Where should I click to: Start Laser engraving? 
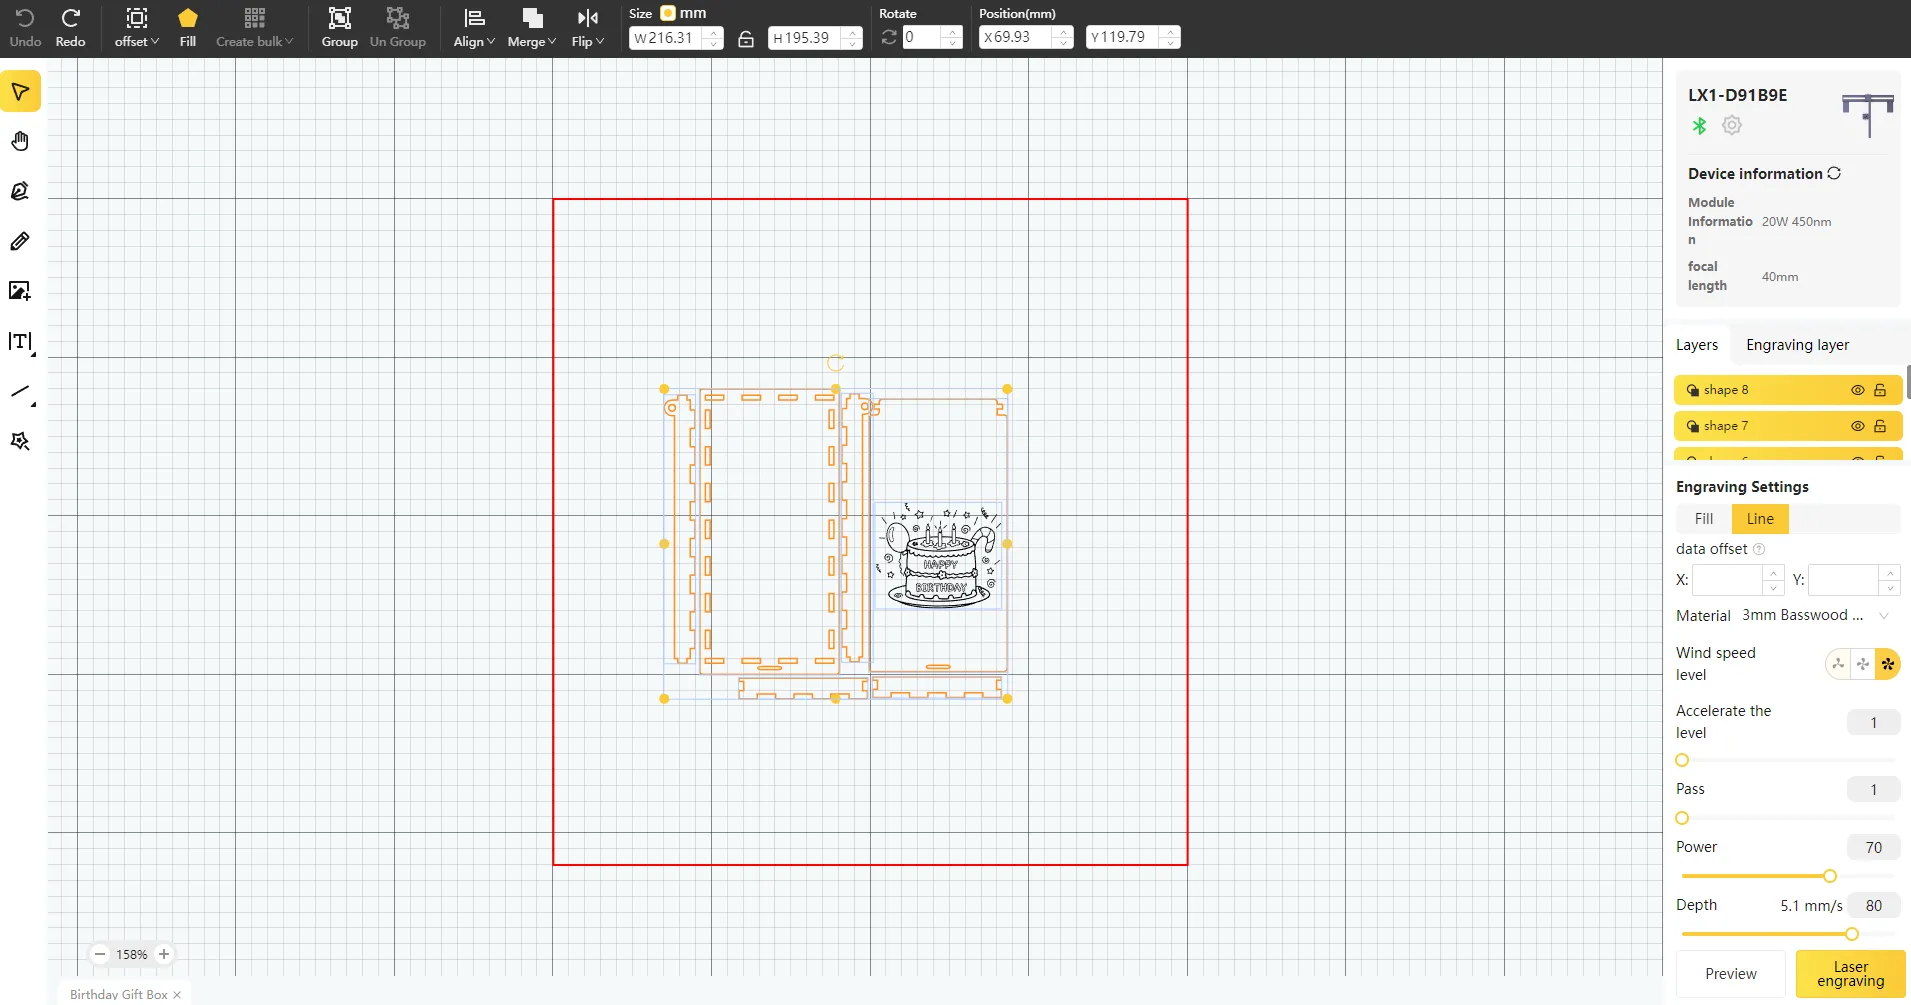coord(1850,974)
